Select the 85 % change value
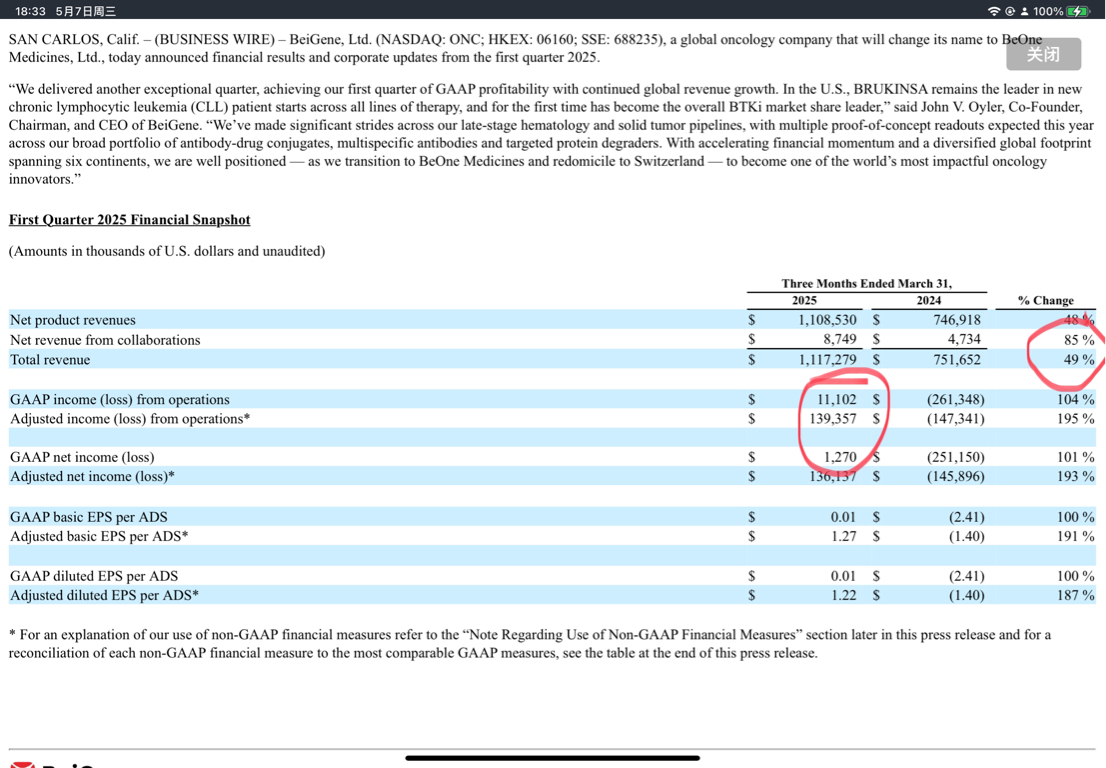The image size is (1106, 768). (x=1079, y=340)
